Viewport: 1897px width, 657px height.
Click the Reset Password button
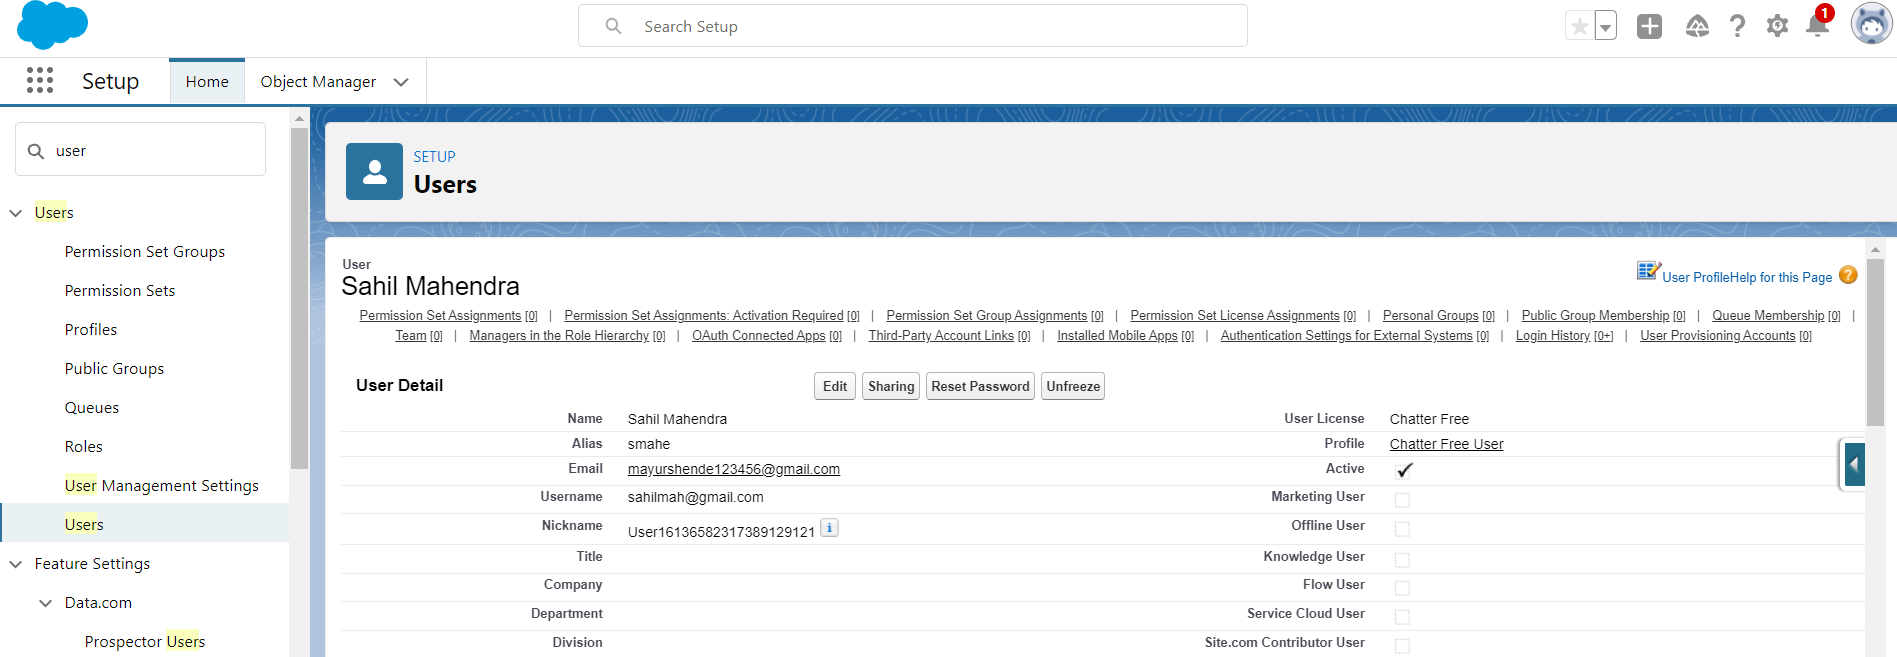coord(980,387)
